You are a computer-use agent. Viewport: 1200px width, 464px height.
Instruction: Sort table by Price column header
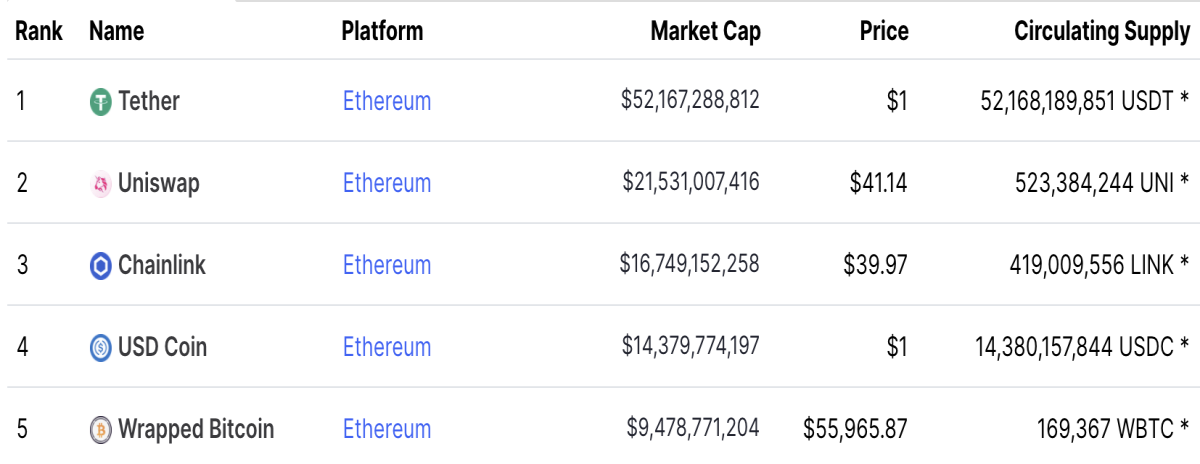point(884,31)
